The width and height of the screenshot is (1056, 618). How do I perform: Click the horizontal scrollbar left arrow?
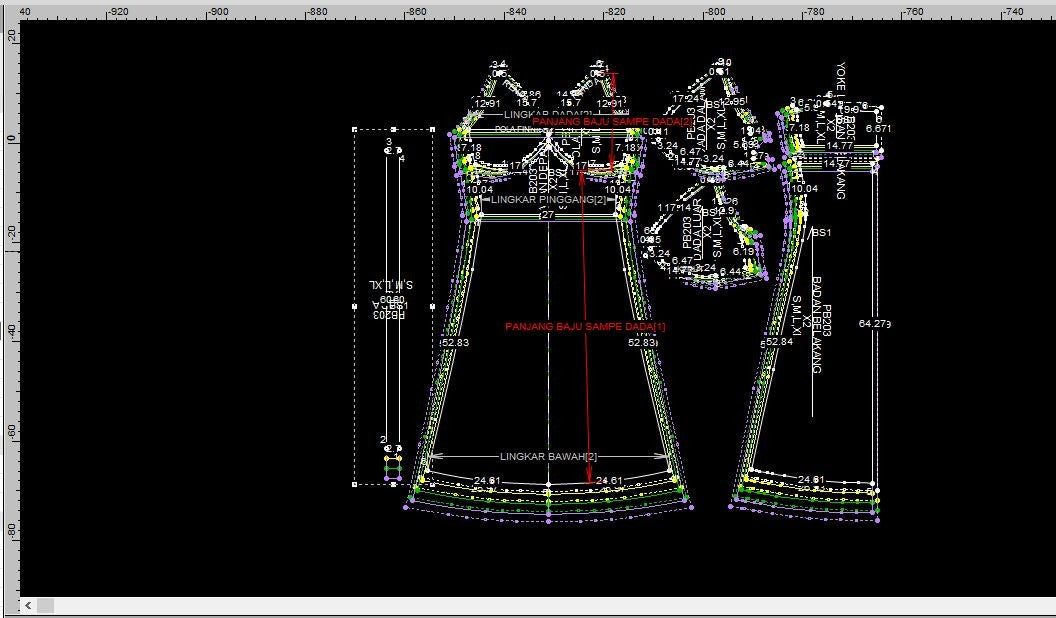point(28,606)
